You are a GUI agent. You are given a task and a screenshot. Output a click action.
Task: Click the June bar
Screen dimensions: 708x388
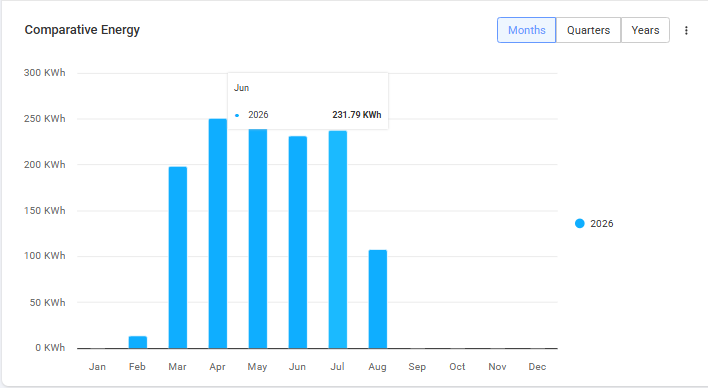pyautogui.click(x=298, y=243)
